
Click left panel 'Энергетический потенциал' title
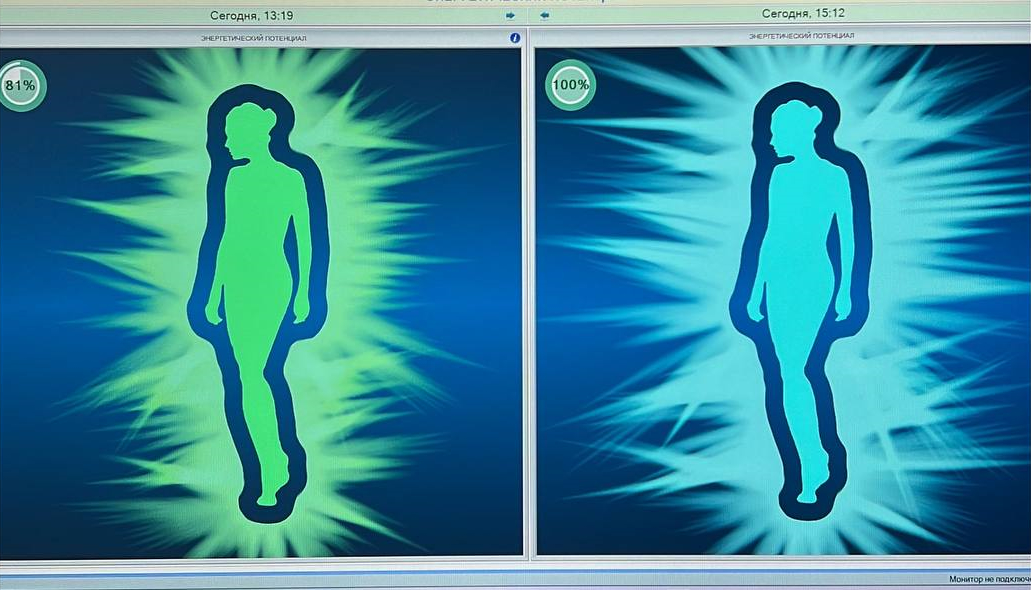coord(253,38)
